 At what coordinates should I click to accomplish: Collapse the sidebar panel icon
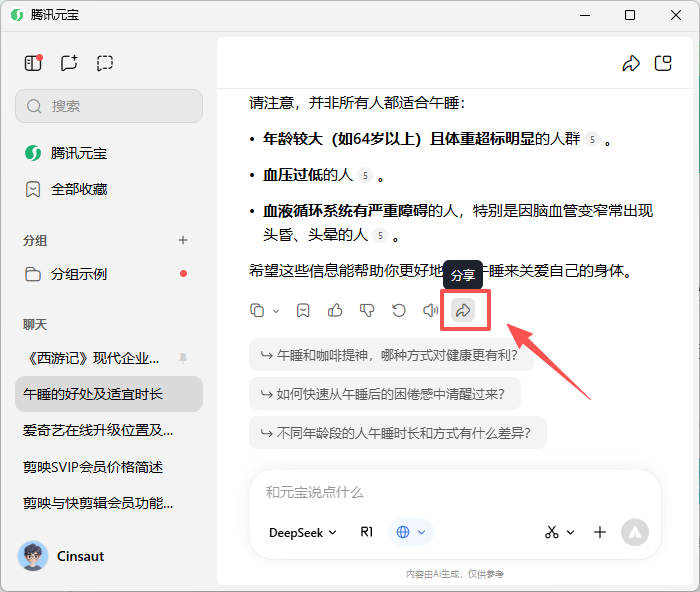(x=33, y=63)
